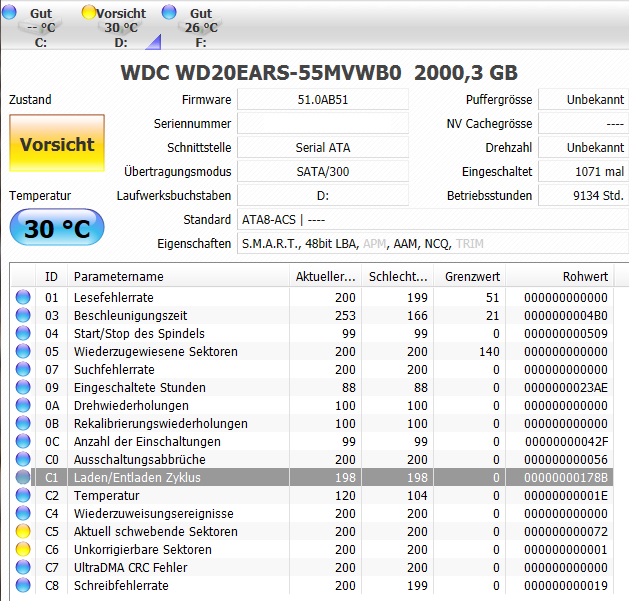Viewport: 637px width, 608px height.
Task: Select the Suchfehlerrate parameter name
Action: coord(114,369)
